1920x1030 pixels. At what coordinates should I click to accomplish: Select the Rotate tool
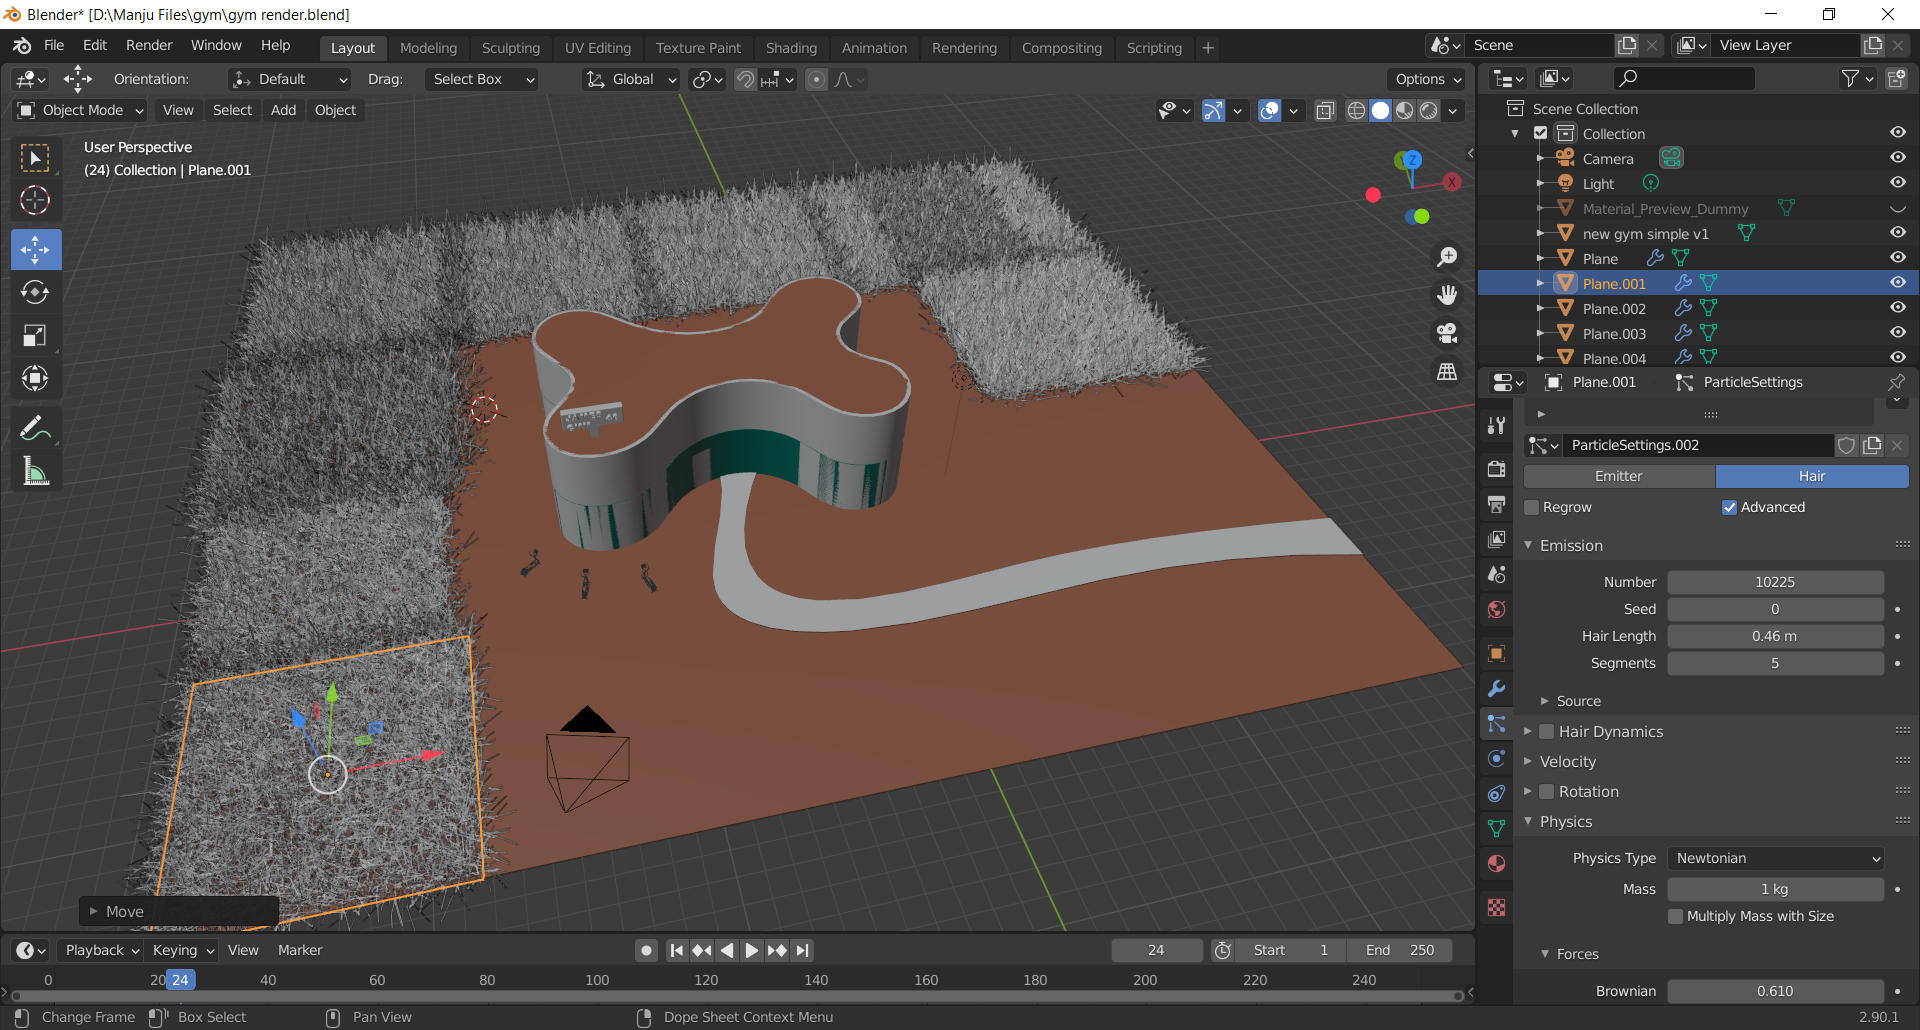(x=35, y=293)
